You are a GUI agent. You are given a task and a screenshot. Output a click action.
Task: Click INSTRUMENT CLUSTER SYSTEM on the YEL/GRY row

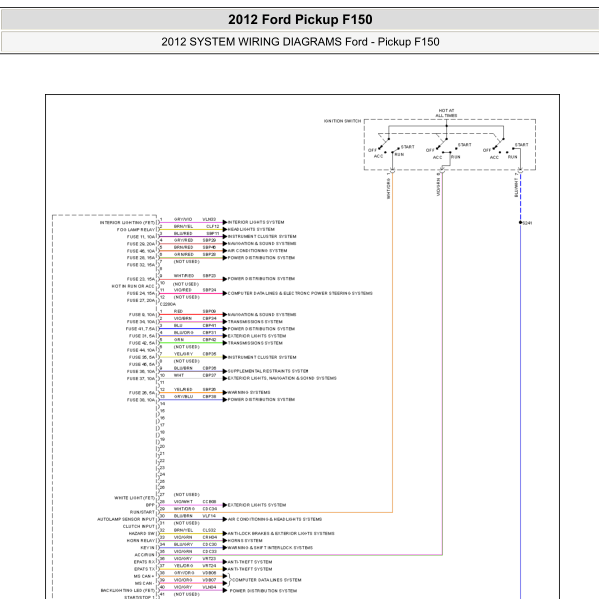(262, 358)
